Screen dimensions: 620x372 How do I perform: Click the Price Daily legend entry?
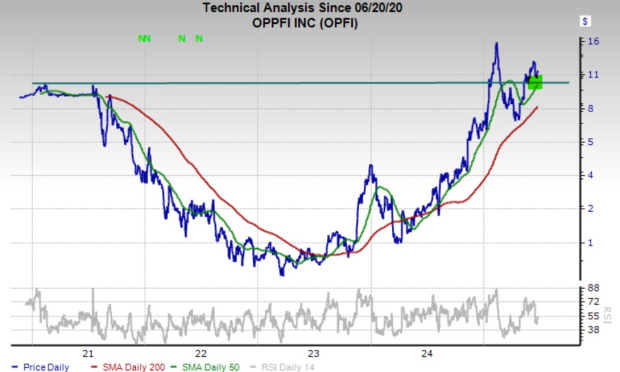click(40, 367)
